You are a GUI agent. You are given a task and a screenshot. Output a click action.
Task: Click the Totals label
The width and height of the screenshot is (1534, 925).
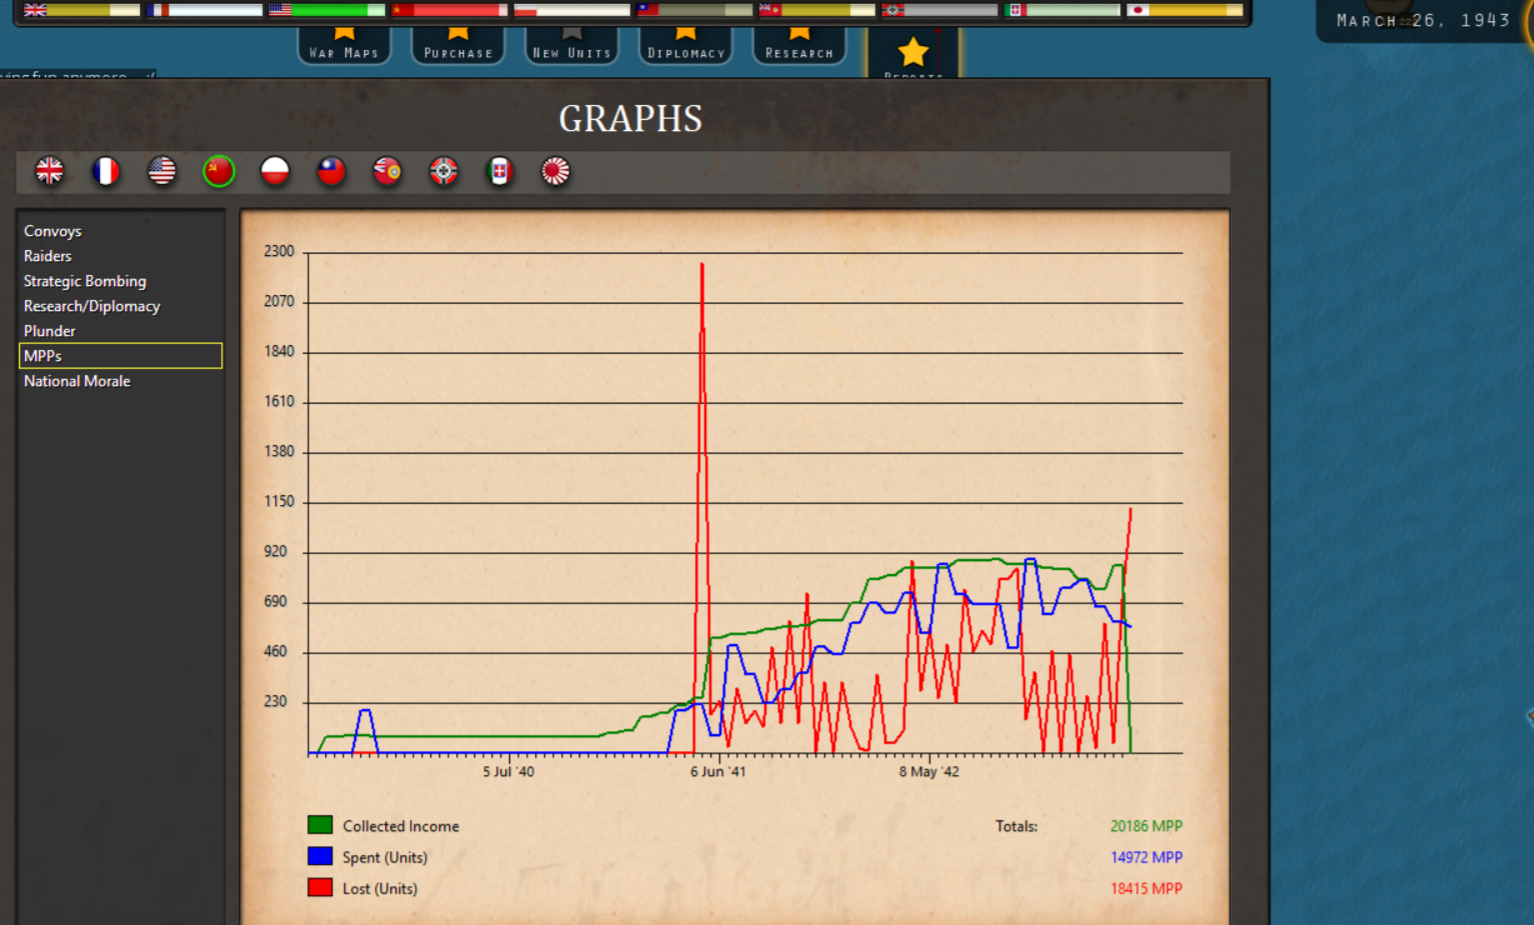point(1016,826)
